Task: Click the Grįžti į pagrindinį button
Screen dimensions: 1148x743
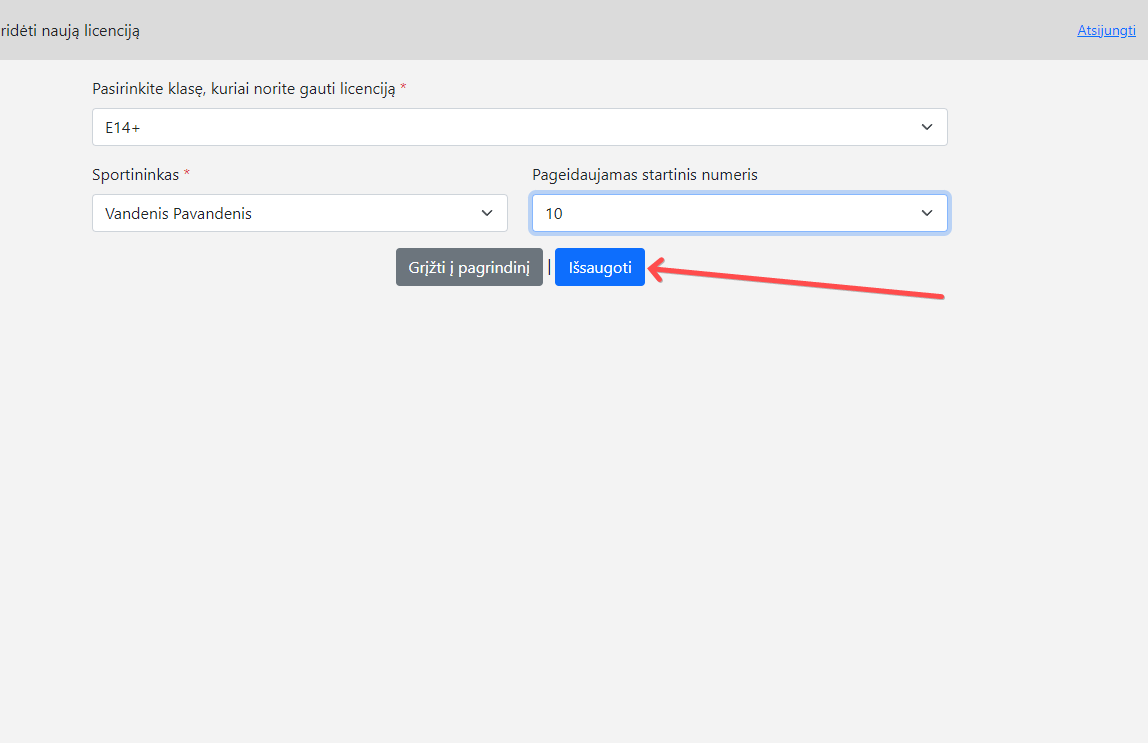Action: 469,267
